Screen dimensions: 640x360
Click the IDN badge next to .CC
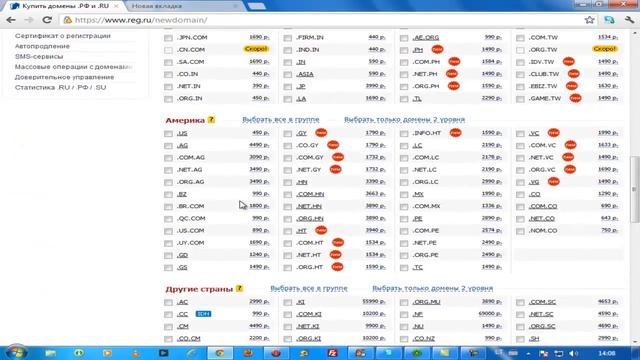pyautogui.click(x=203, y=314)
